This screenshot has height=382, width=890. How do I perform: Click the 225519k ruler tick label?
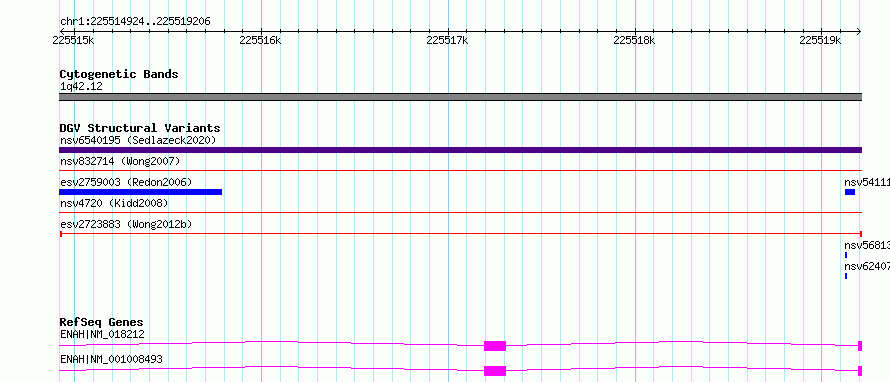tap(820, 41)
